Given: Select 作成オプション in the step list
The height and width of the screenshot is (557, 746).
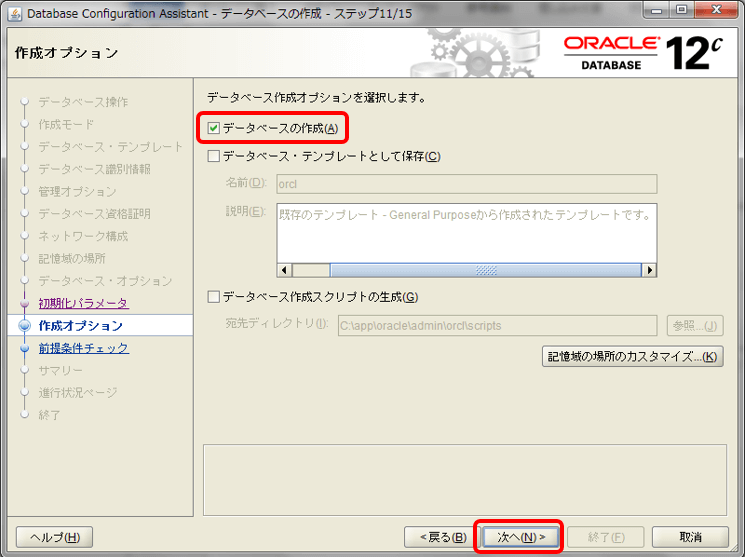Looking at the screenshot, I should pyautogui.click(x=81, y=326).
